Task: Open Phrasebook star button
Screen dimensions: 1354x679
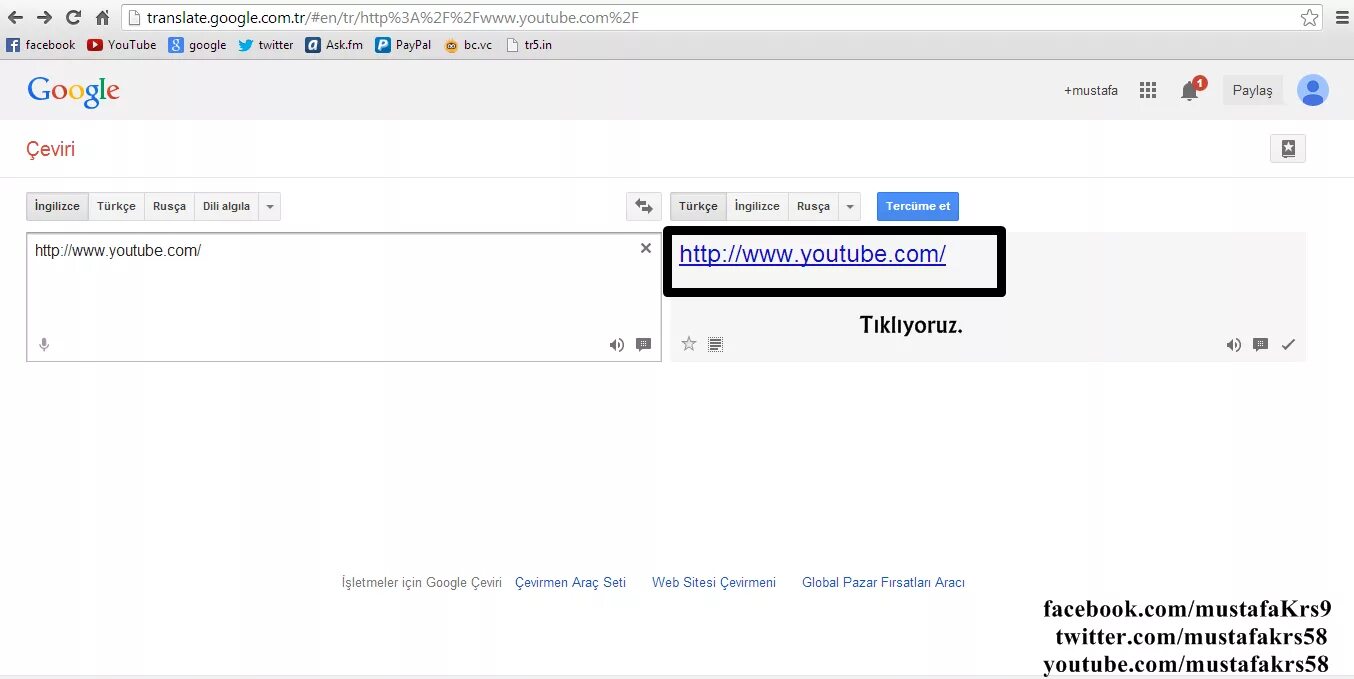Action: tap(1288, 148)
